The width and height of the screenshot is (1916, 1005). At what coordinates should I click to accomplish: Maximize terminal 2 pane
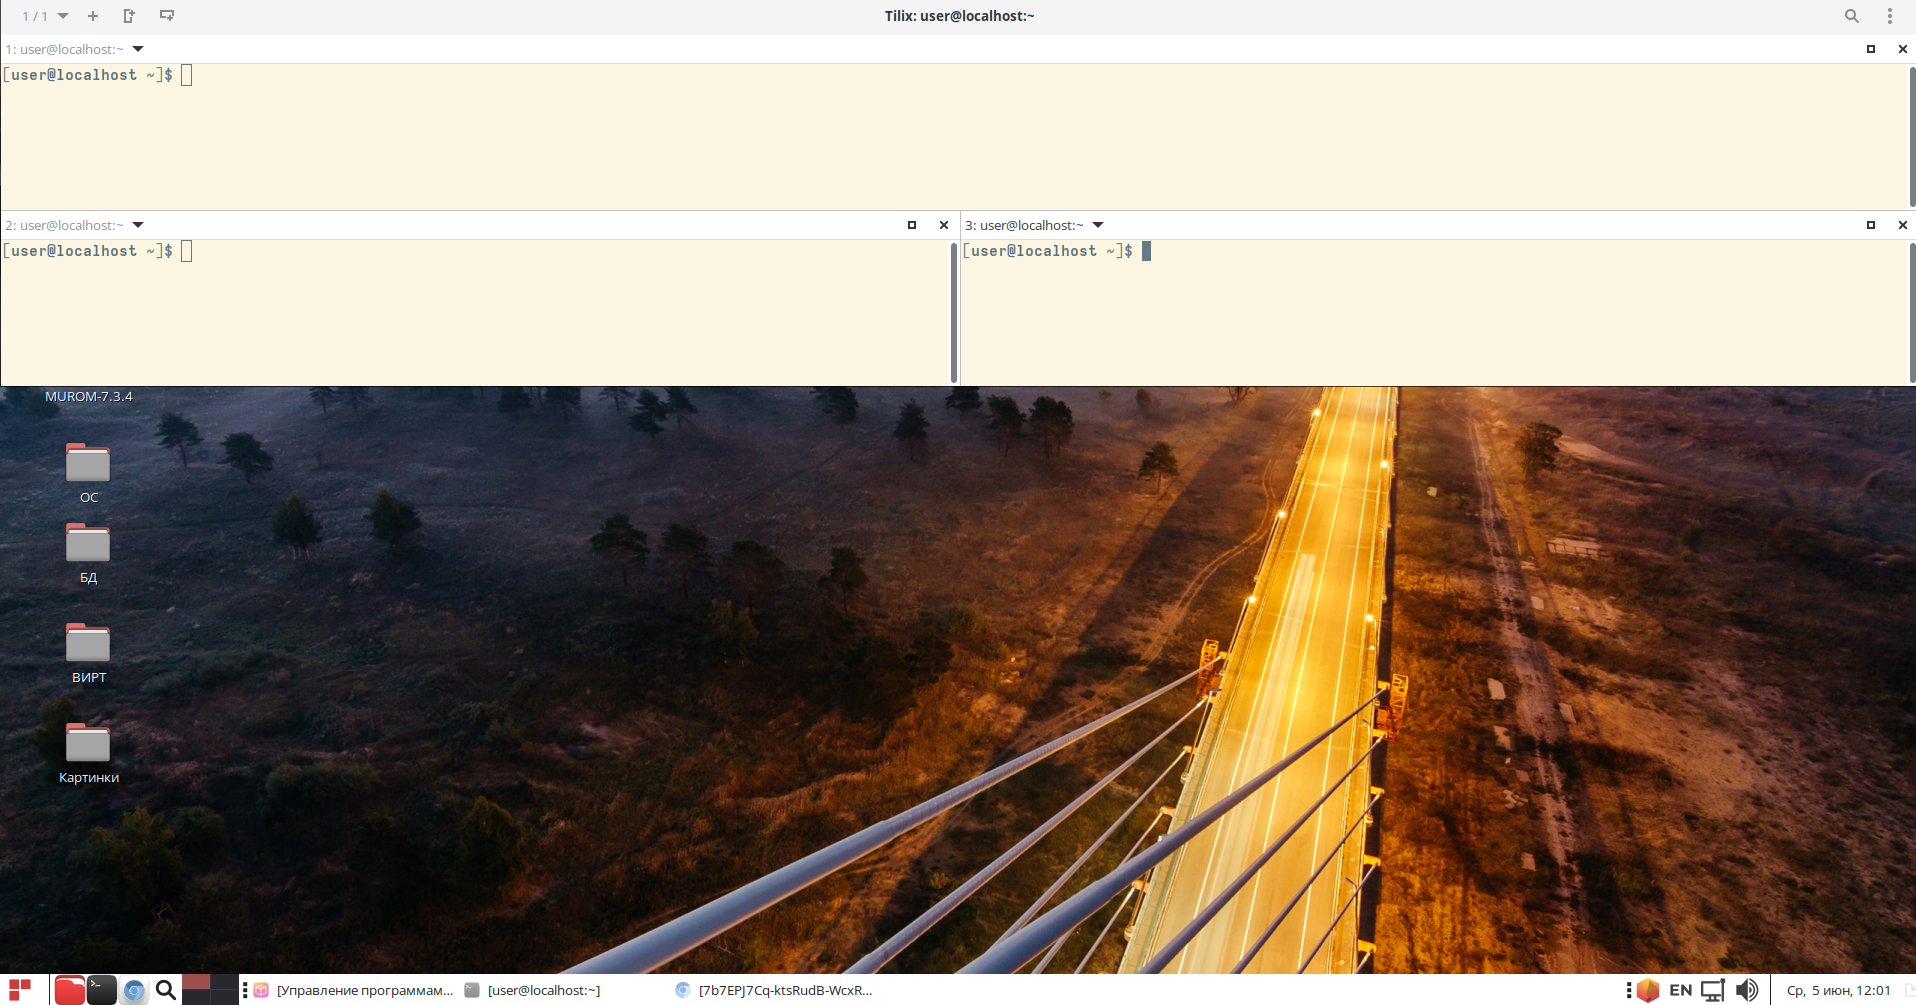(x=912, y=225)
